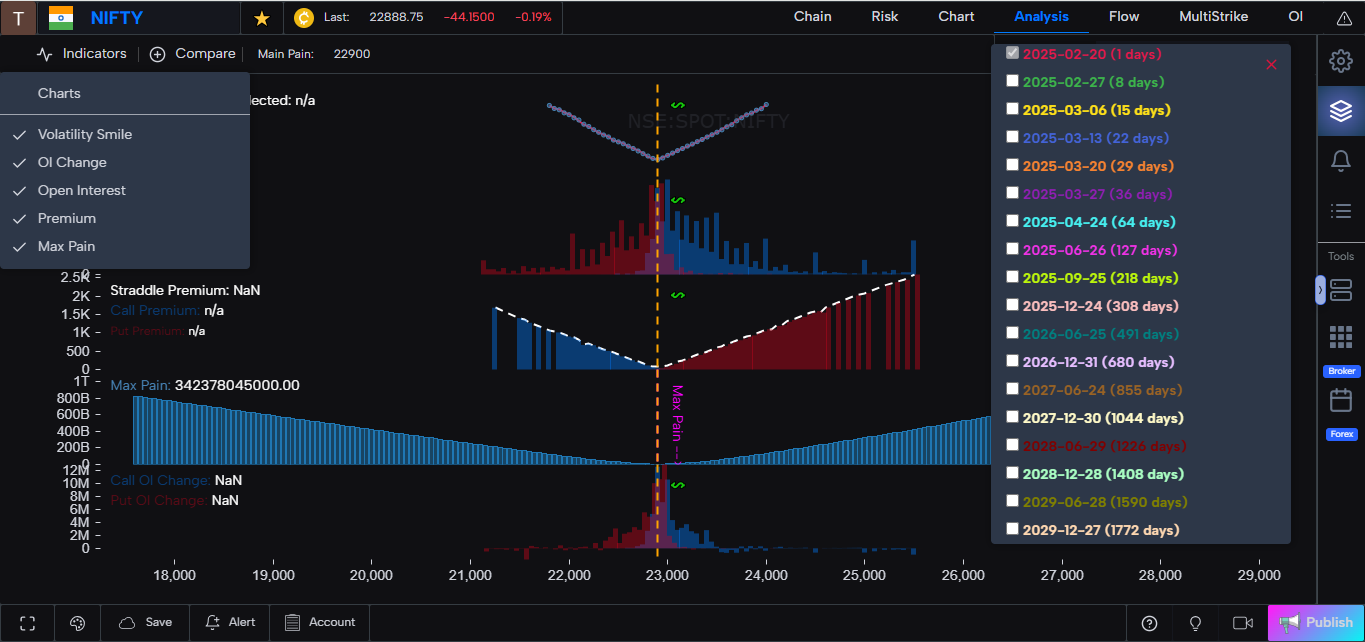Uncheck the 2025-02-20 expiry checkbox

[1012, 53]
